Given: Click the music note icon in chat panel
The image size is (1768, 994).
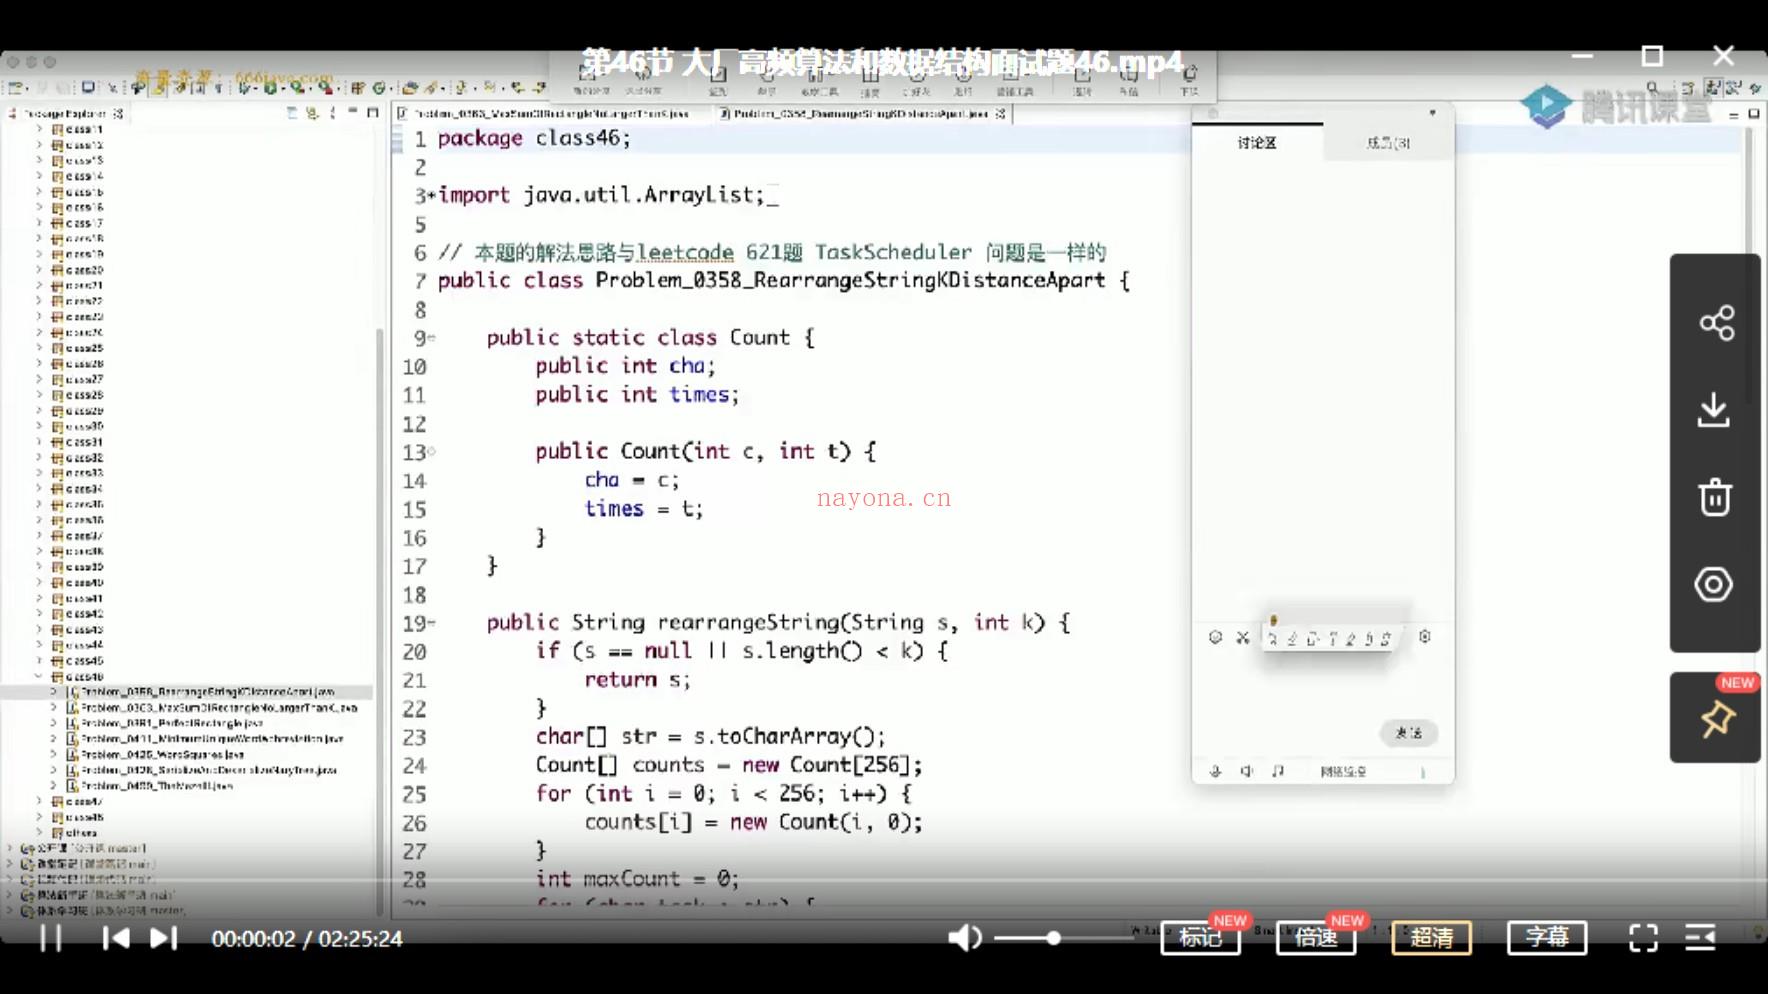Looking at the screenshot, I should (x=1278, y=771).
